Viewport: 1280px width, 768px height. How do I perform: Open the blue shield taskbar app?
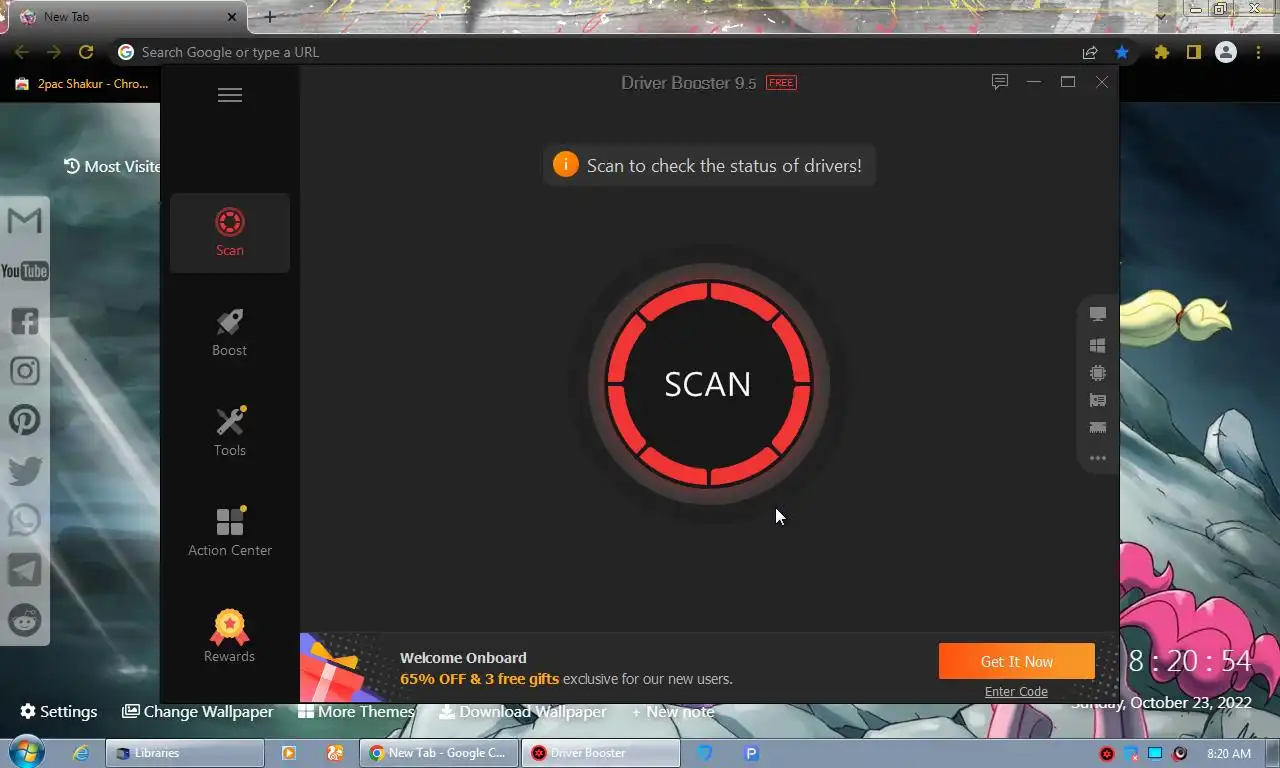click(x=704, y=753)
